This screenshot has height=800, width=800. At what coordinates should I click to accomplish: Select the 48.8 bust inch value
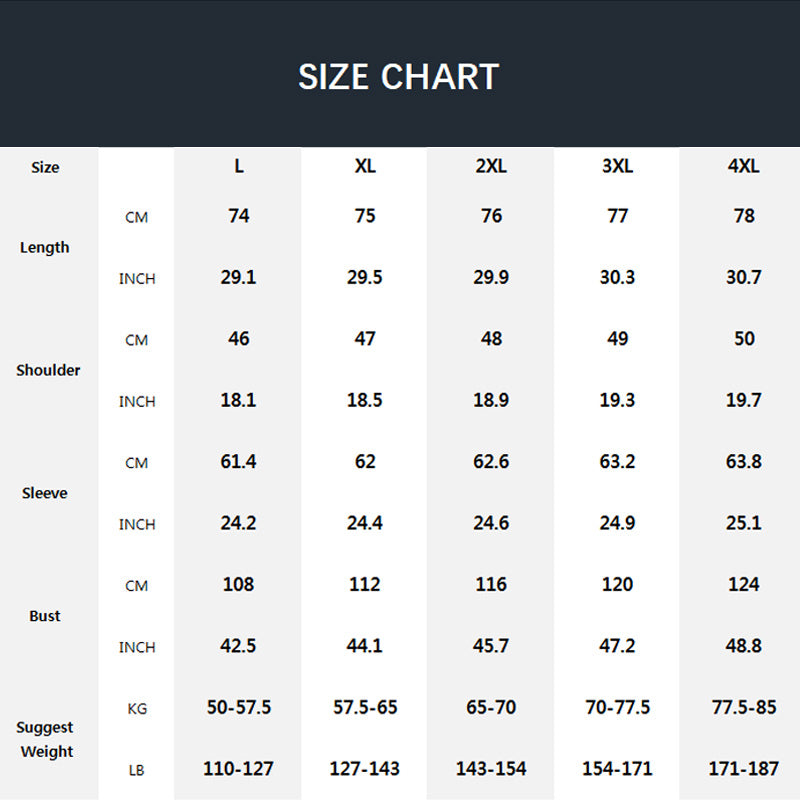[x=743, y=647]
